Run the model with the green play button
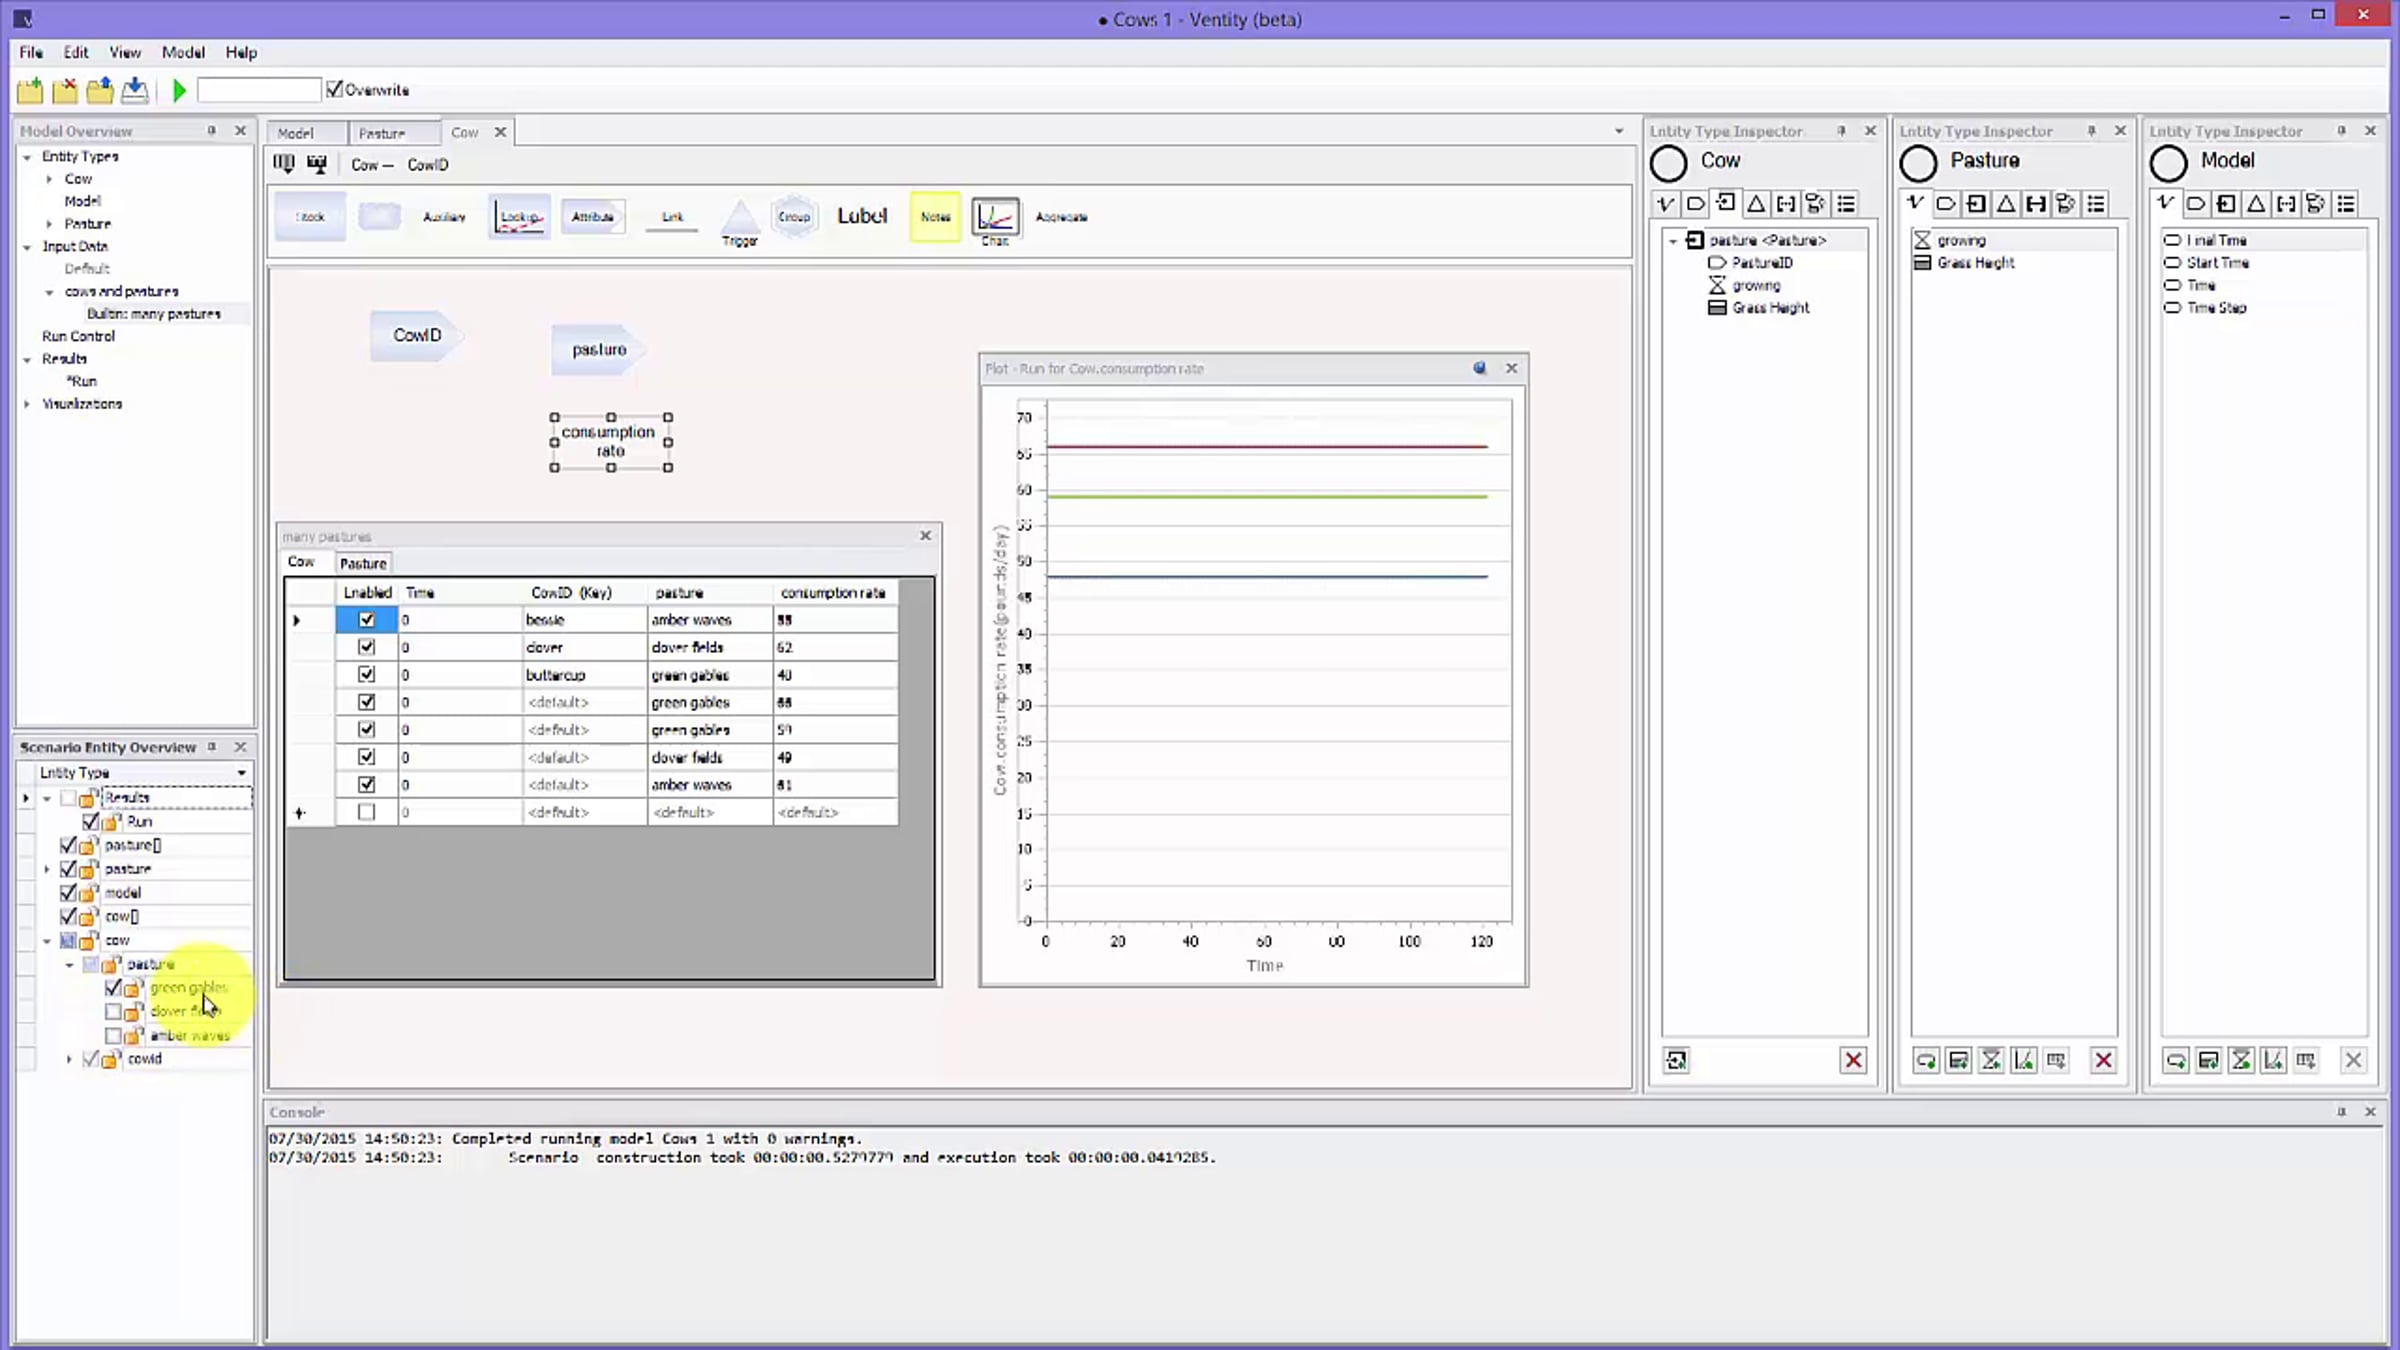The width and height of the screenshot is (2400, 1350). [179, 91]
